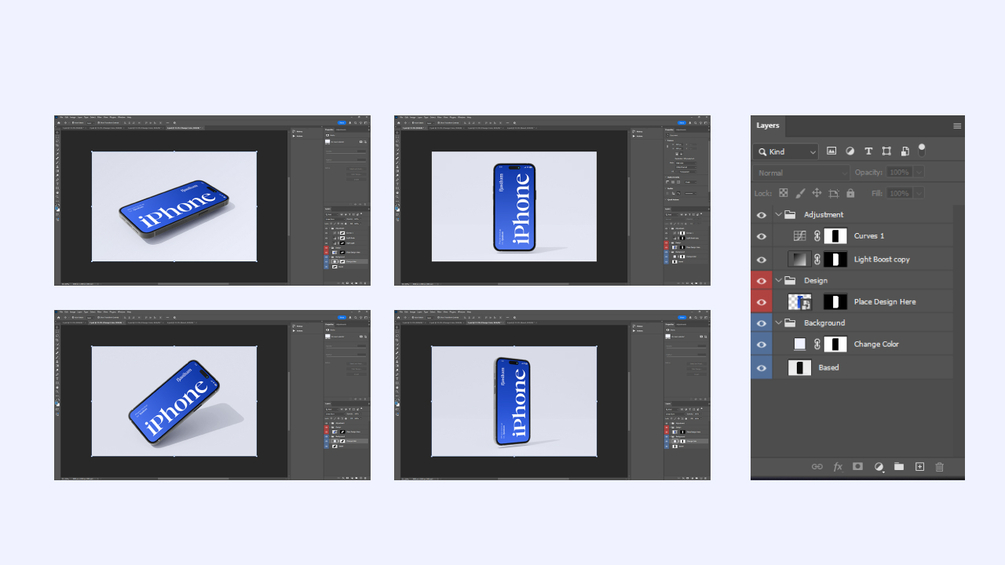The width and height of the screenshot is (1005, 565).
Task: Open the Normal blend mode dropdown
Action: 801,173
